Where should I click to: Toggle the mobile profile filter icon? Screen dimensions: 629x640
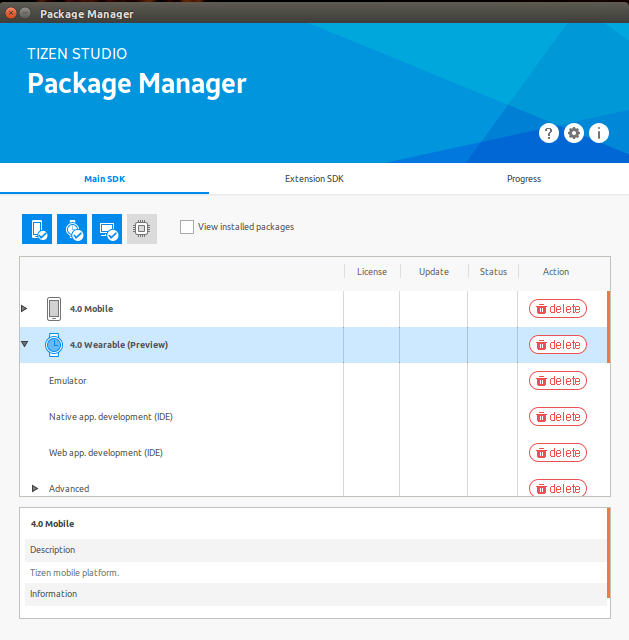pos(37,229)
